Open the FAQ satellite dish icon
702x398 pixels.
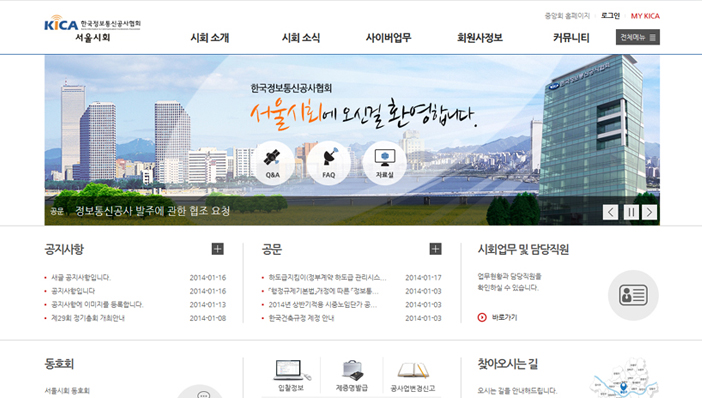coord(329,163)
